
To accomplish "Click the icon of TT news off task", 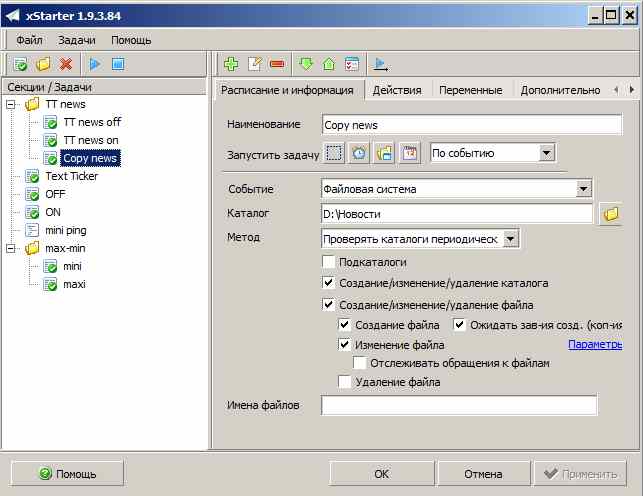I will coord(50,122).
